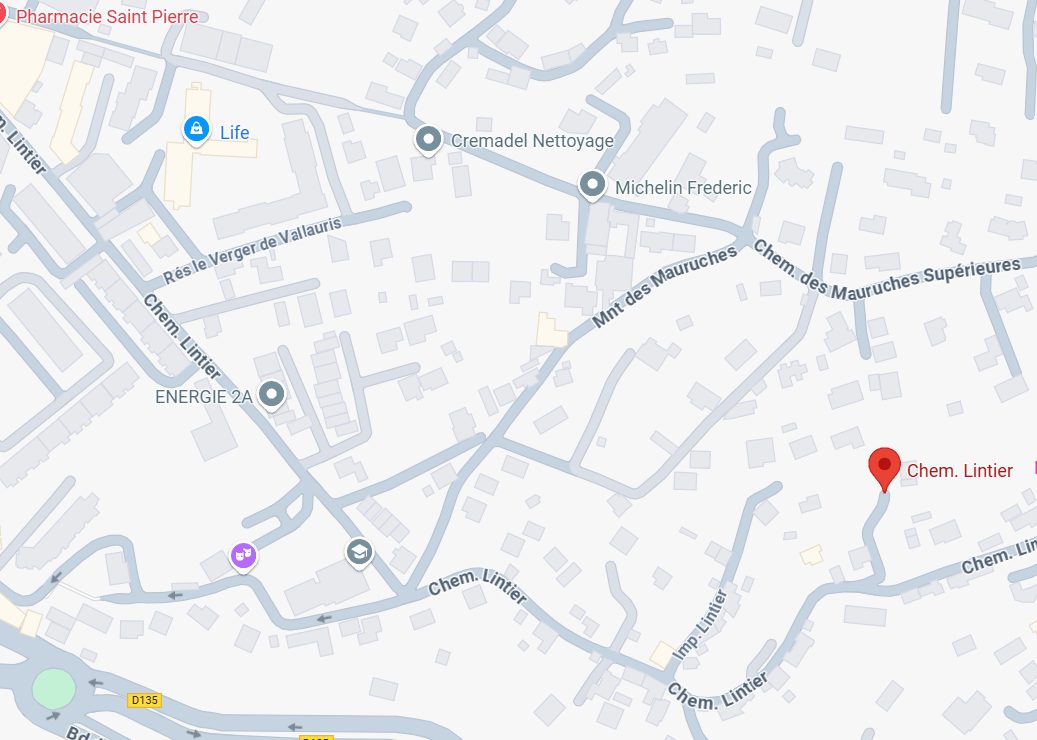Select the Michelin Frederic label text
This screenshot has width=1037, height=740.
click(683, 188)
